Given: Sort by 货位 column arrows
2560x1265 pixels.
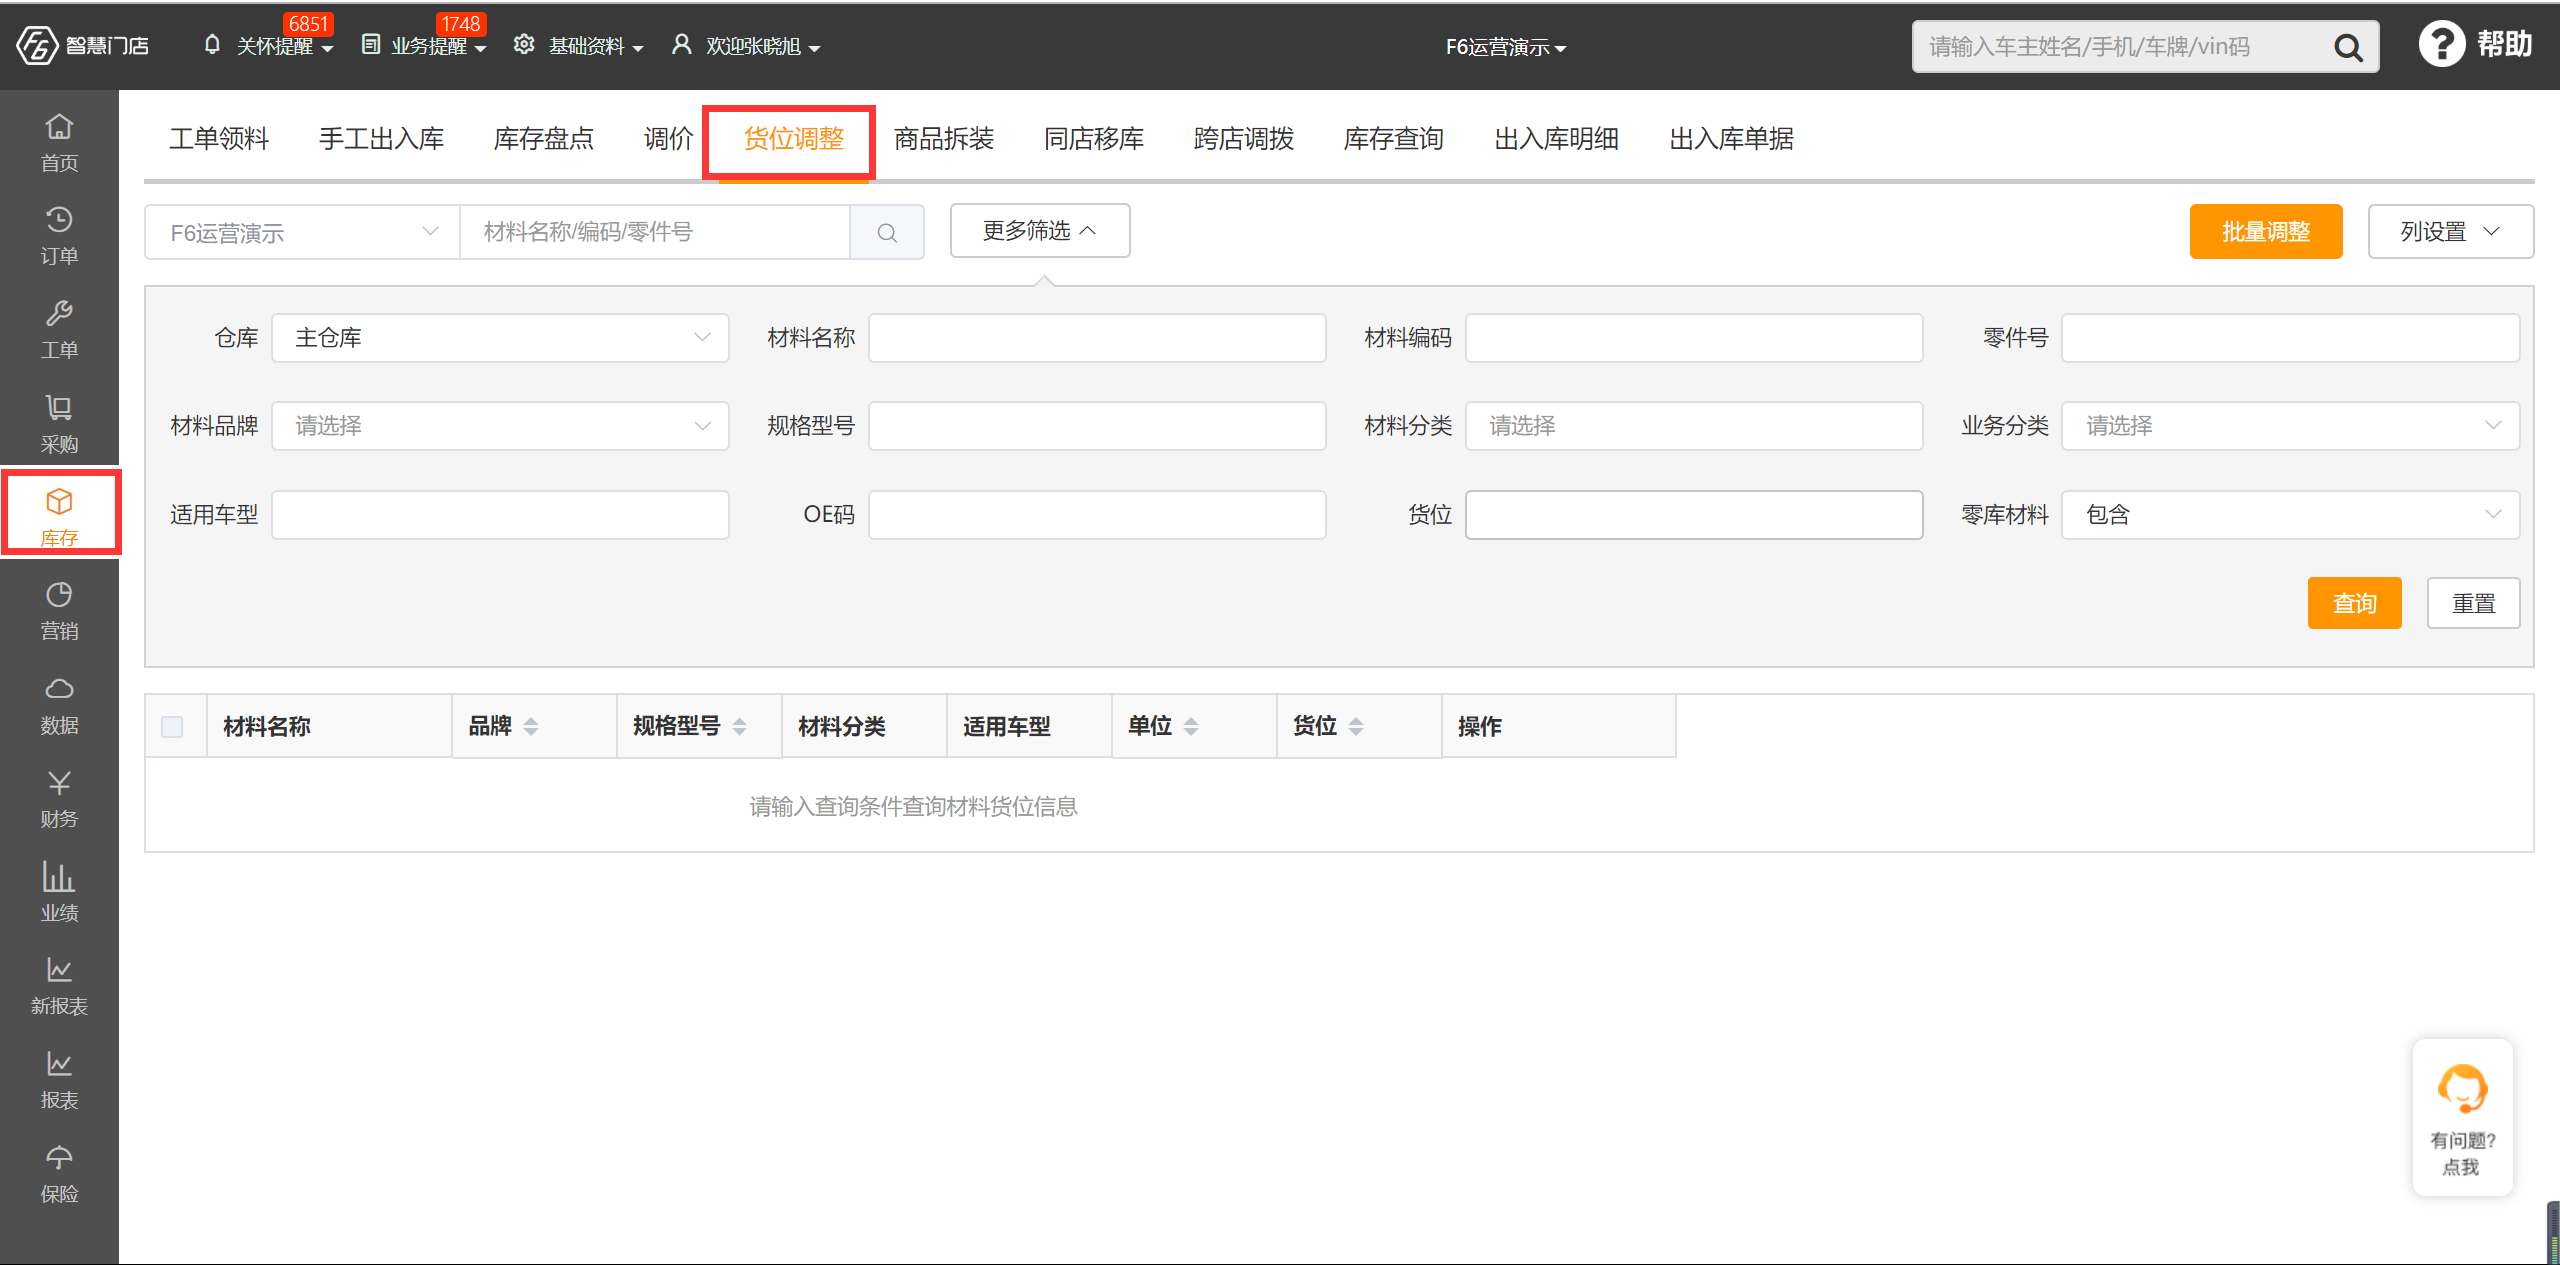Looking at the screenshot, I should [x=1355, y=727].
